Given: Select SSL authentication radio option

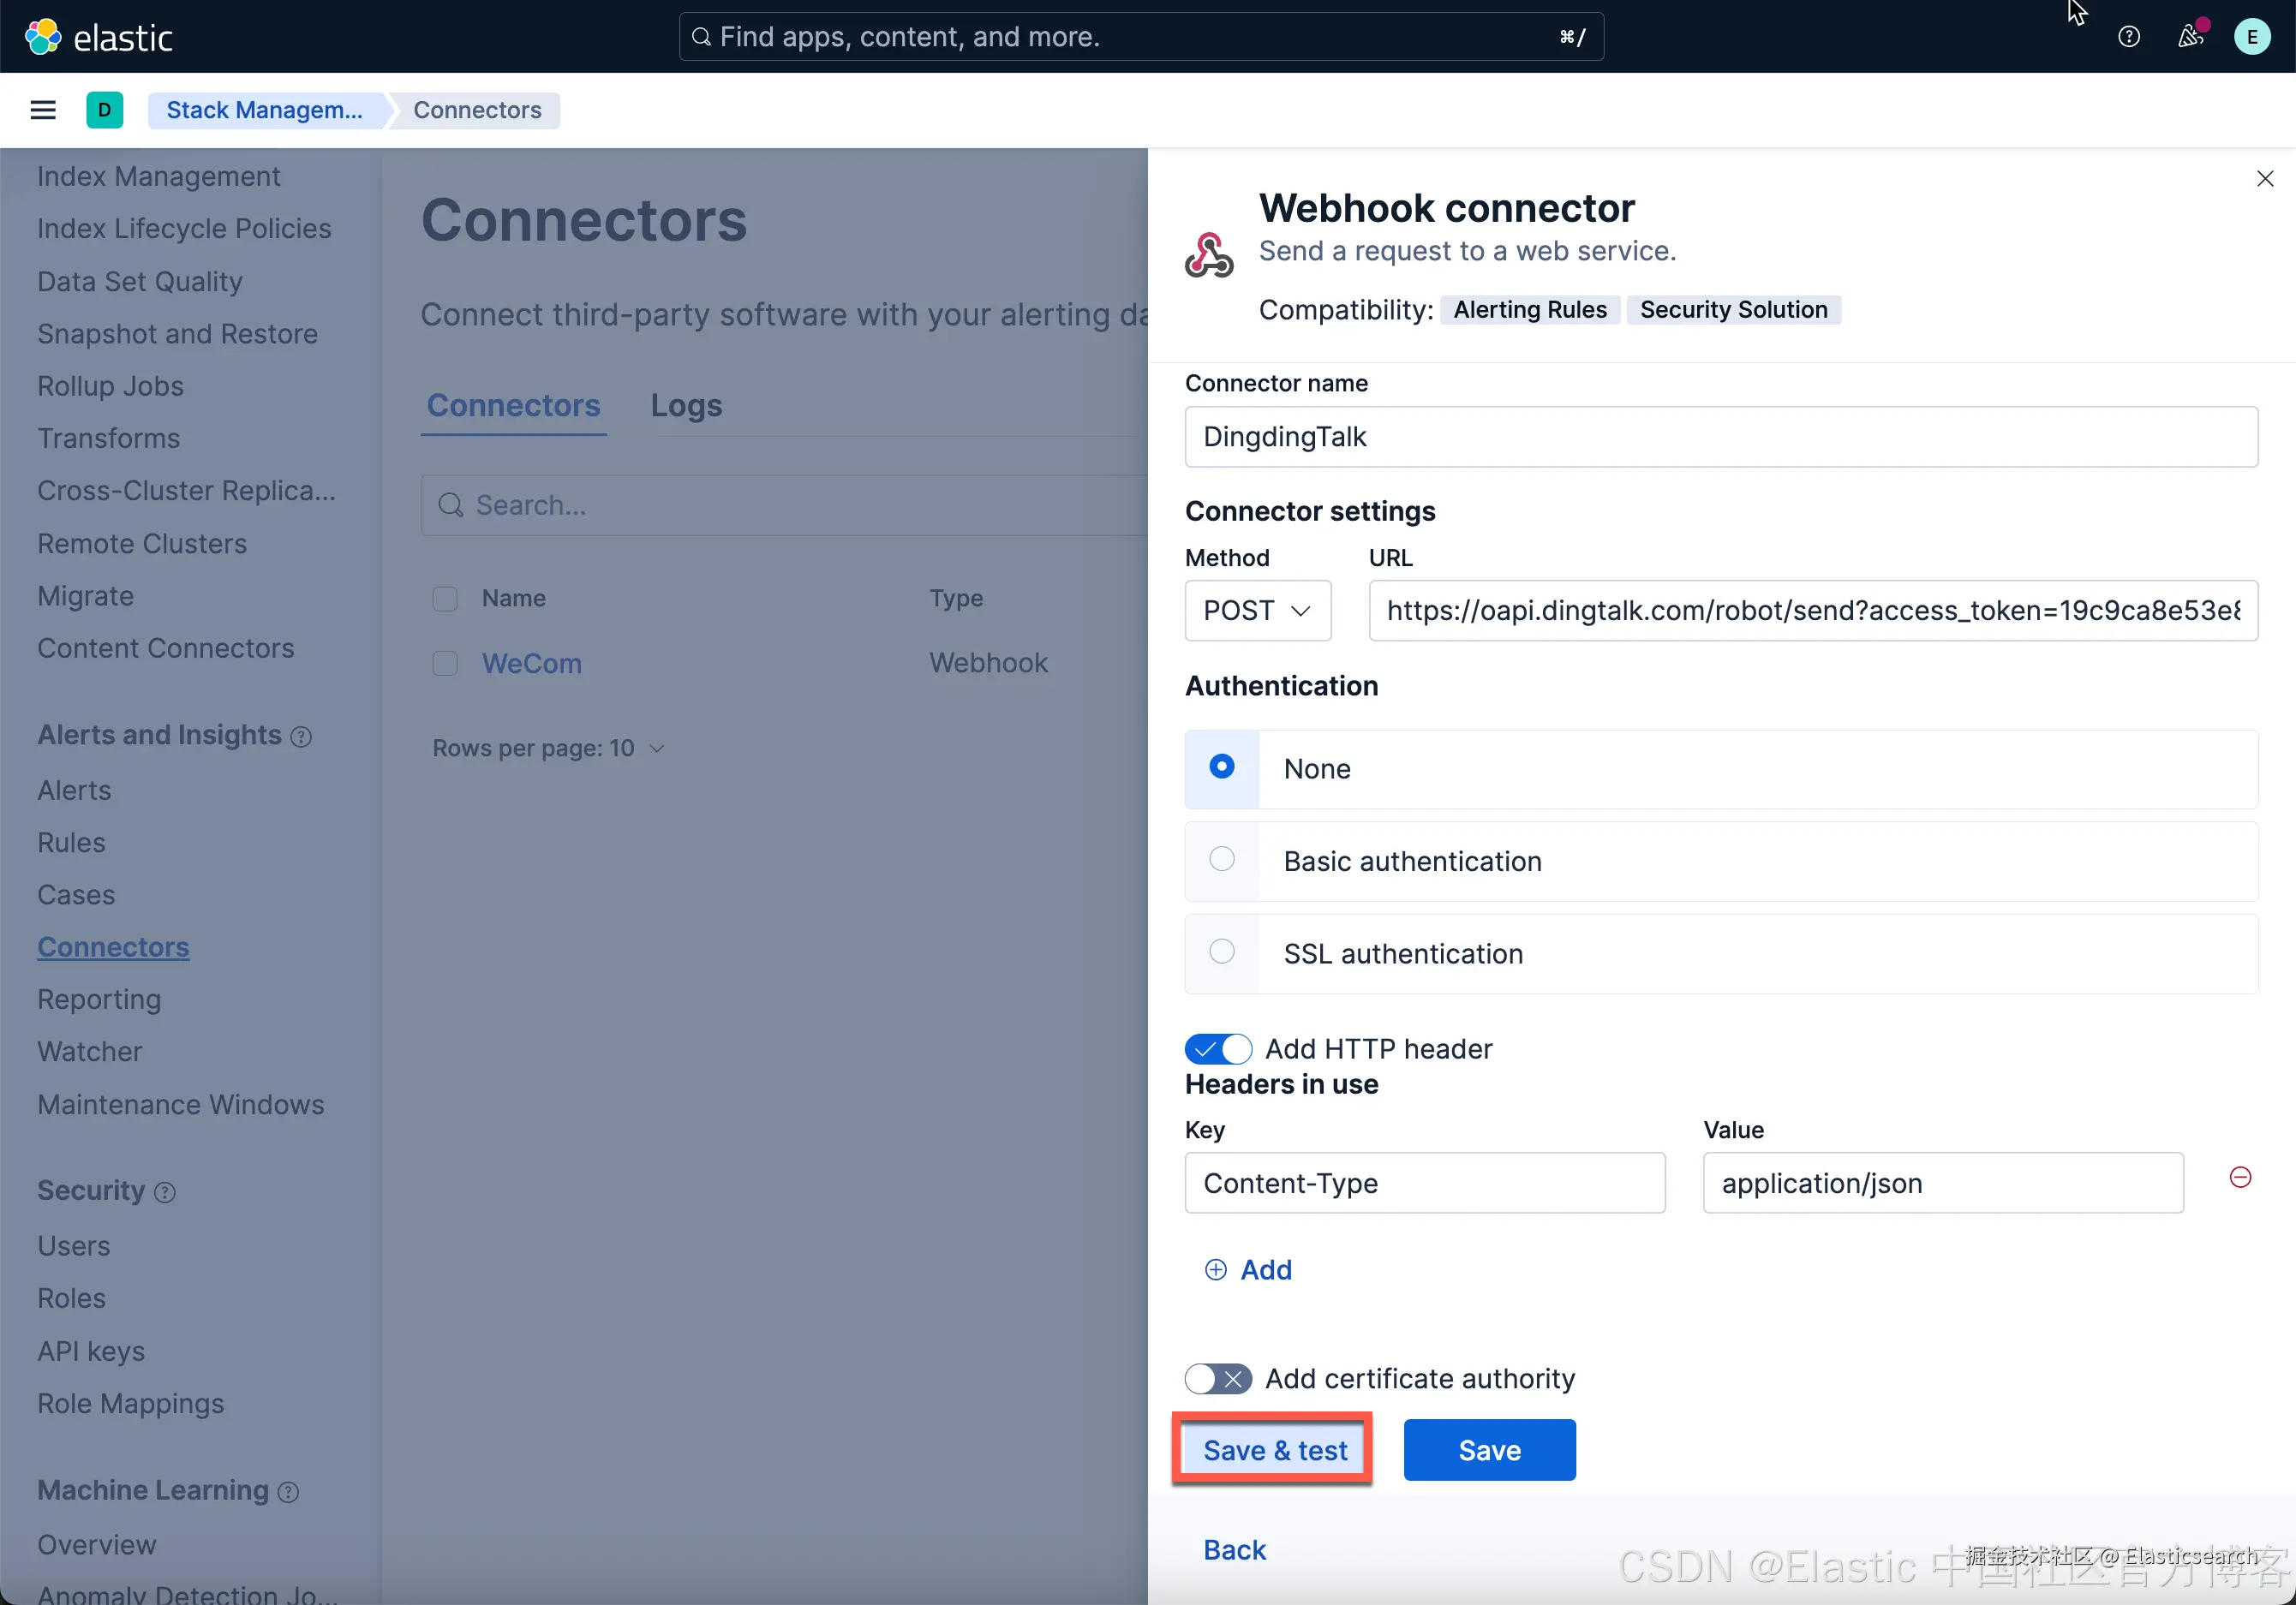Looking at the screenshot, I should coord(1221,952).
